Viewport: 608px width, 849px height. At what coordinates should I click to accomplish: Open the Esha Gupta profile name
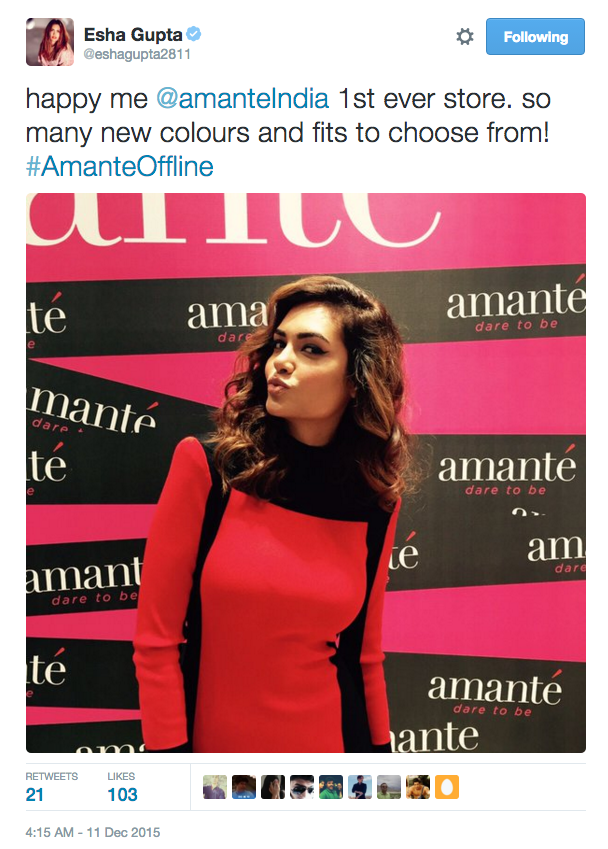[x=133, y=35]
